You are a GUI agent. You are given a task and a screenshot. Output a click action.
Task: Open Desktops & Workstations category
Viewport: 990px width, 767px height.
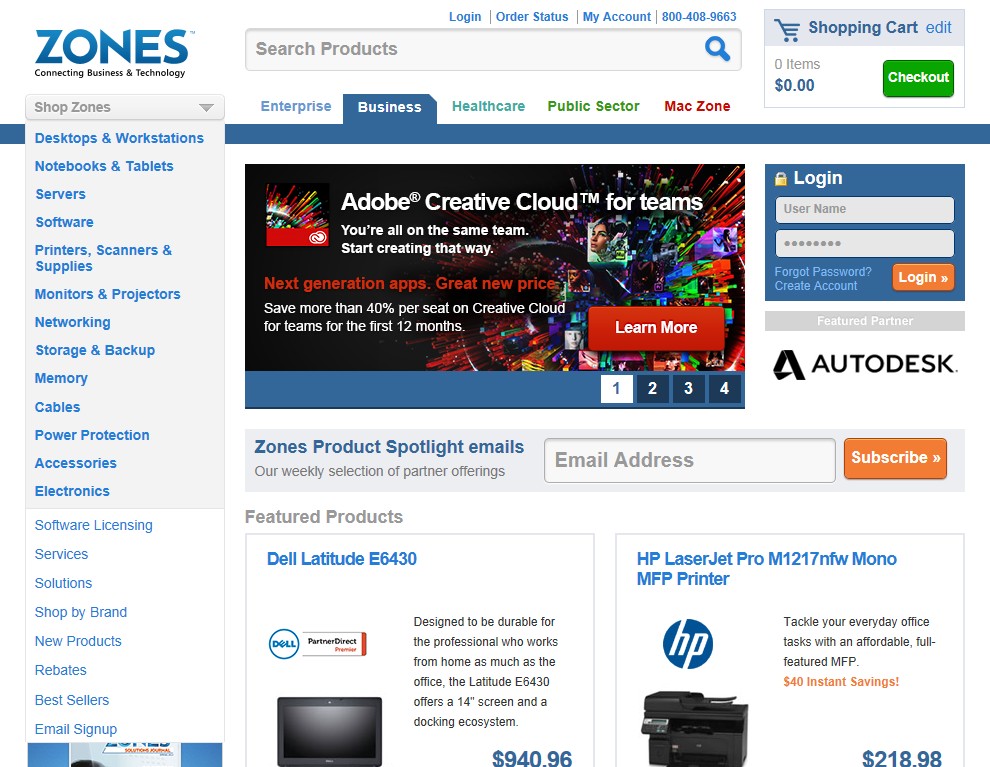[x=119, y=138]
